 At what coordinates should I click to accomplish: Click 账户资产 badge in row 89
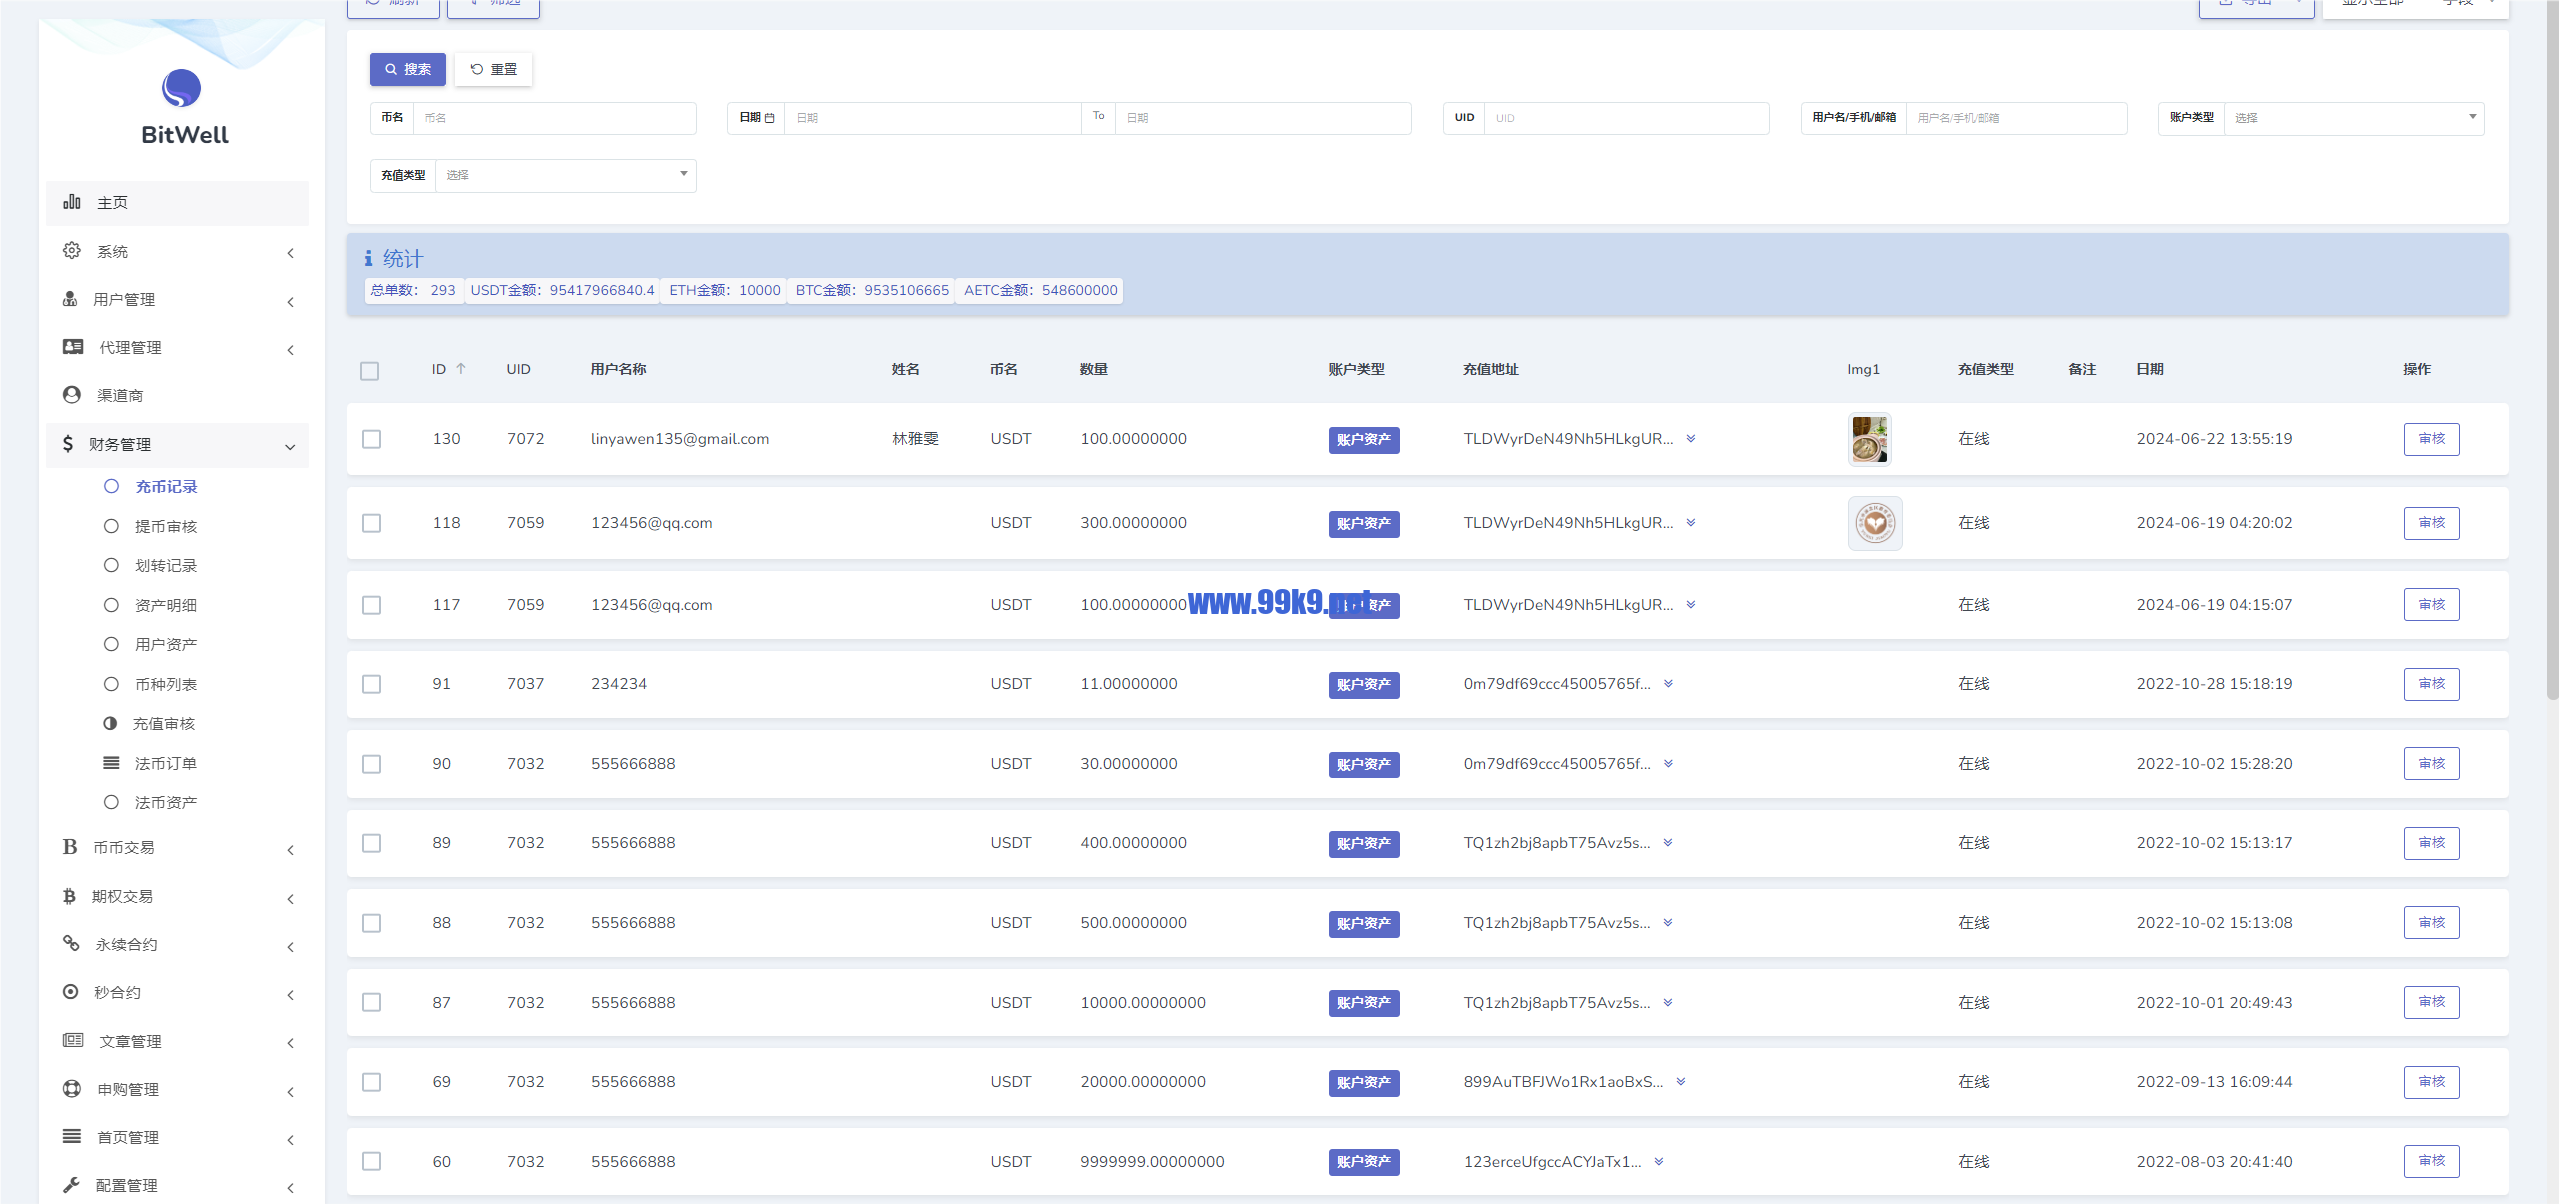point(1363,844)
